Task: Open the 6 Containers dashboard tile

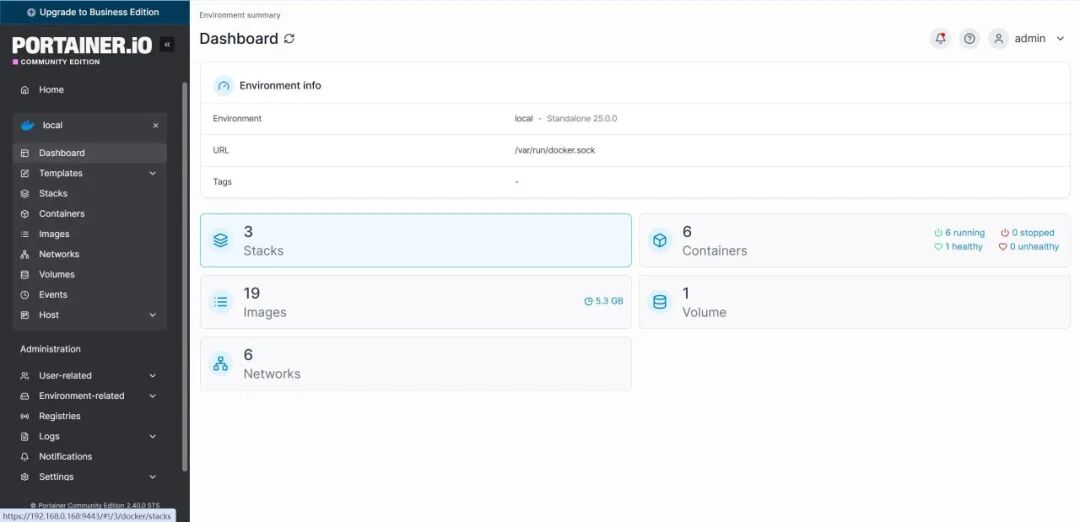Action: pos(855,240)
